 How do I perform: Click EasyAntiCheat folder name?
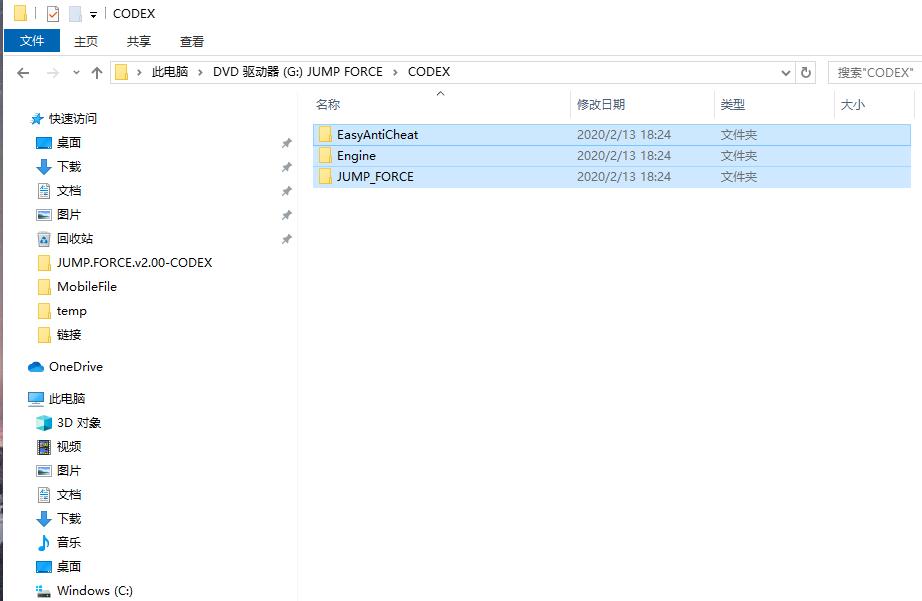pos(378,135)
